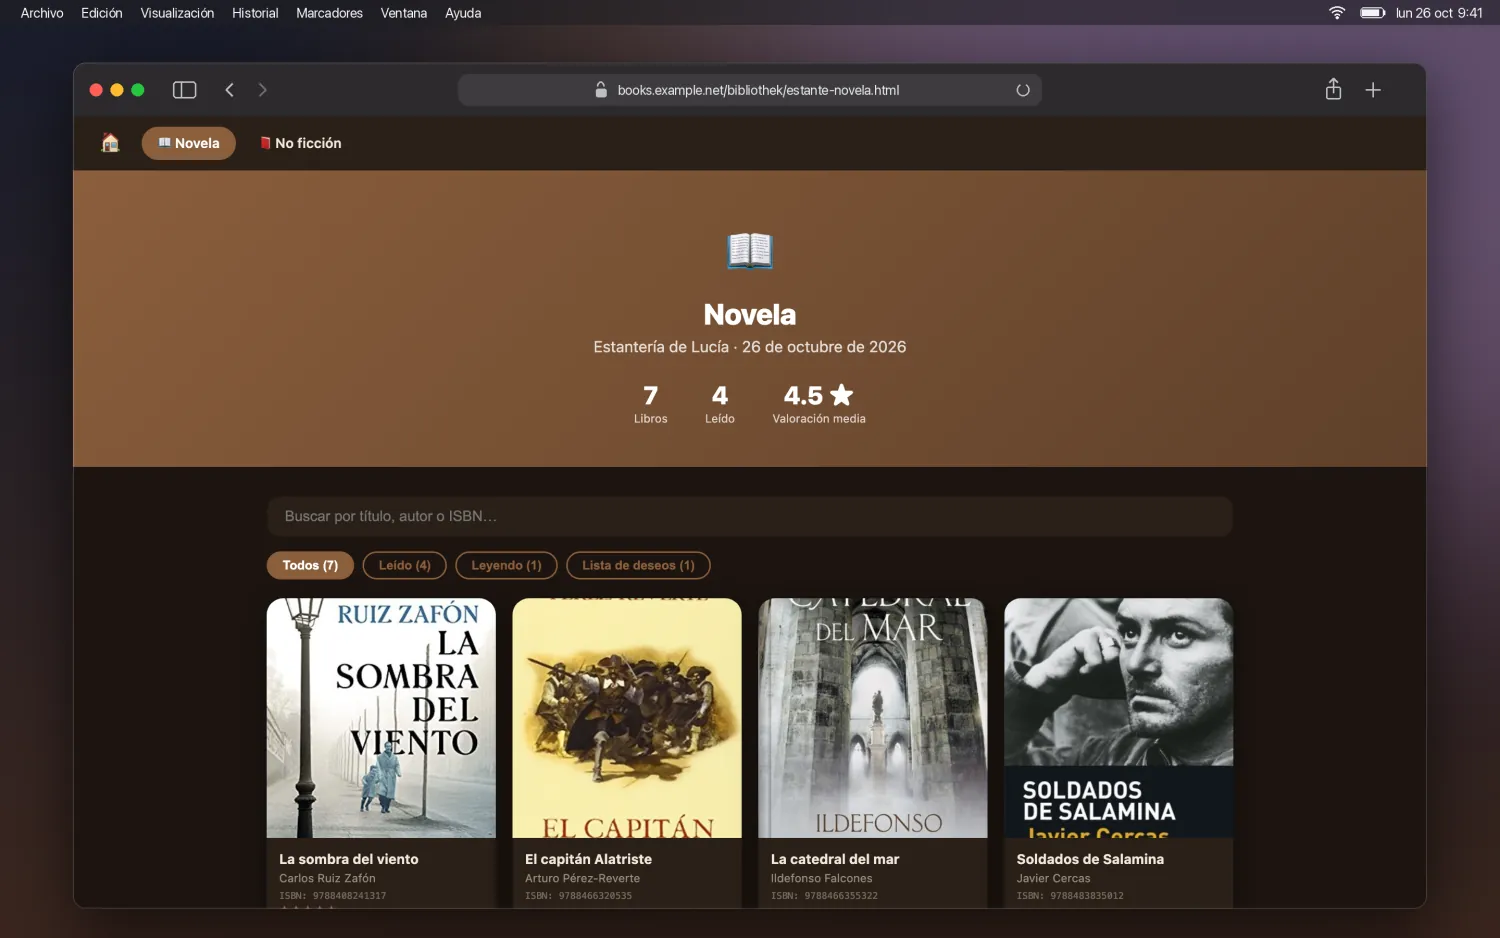Click the 4.5 Valoración media stat
1500x938 pixels.
click(819, 404)
